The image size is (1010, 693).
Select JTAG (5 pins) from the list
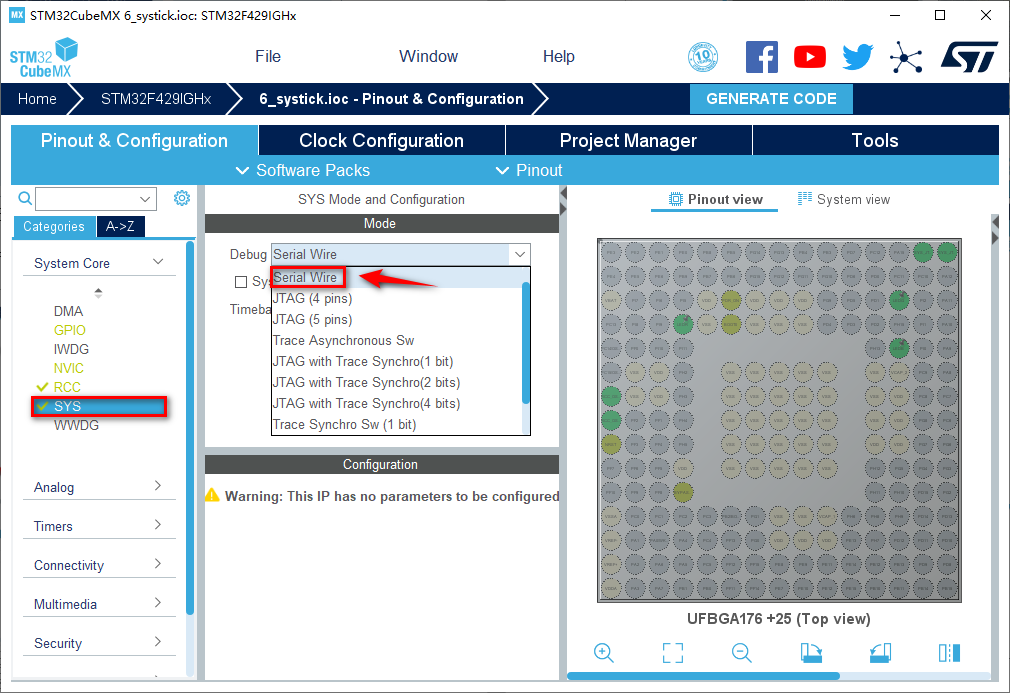tap(312, 319)
